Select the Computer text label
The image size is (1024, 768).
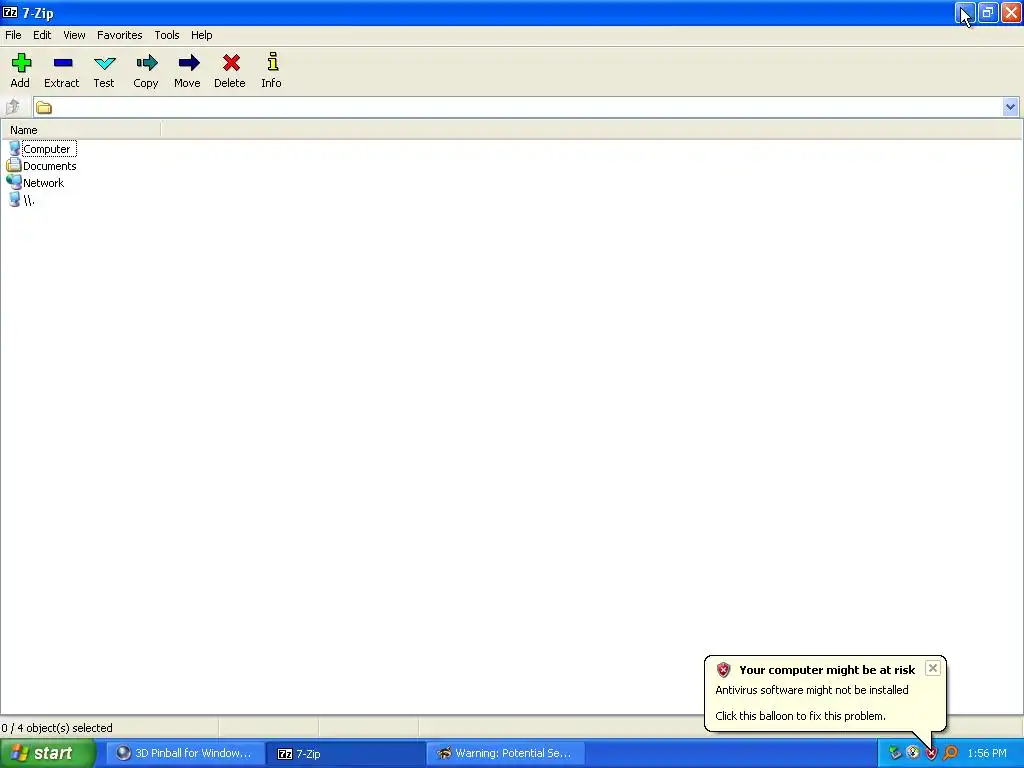coord(46,149)
